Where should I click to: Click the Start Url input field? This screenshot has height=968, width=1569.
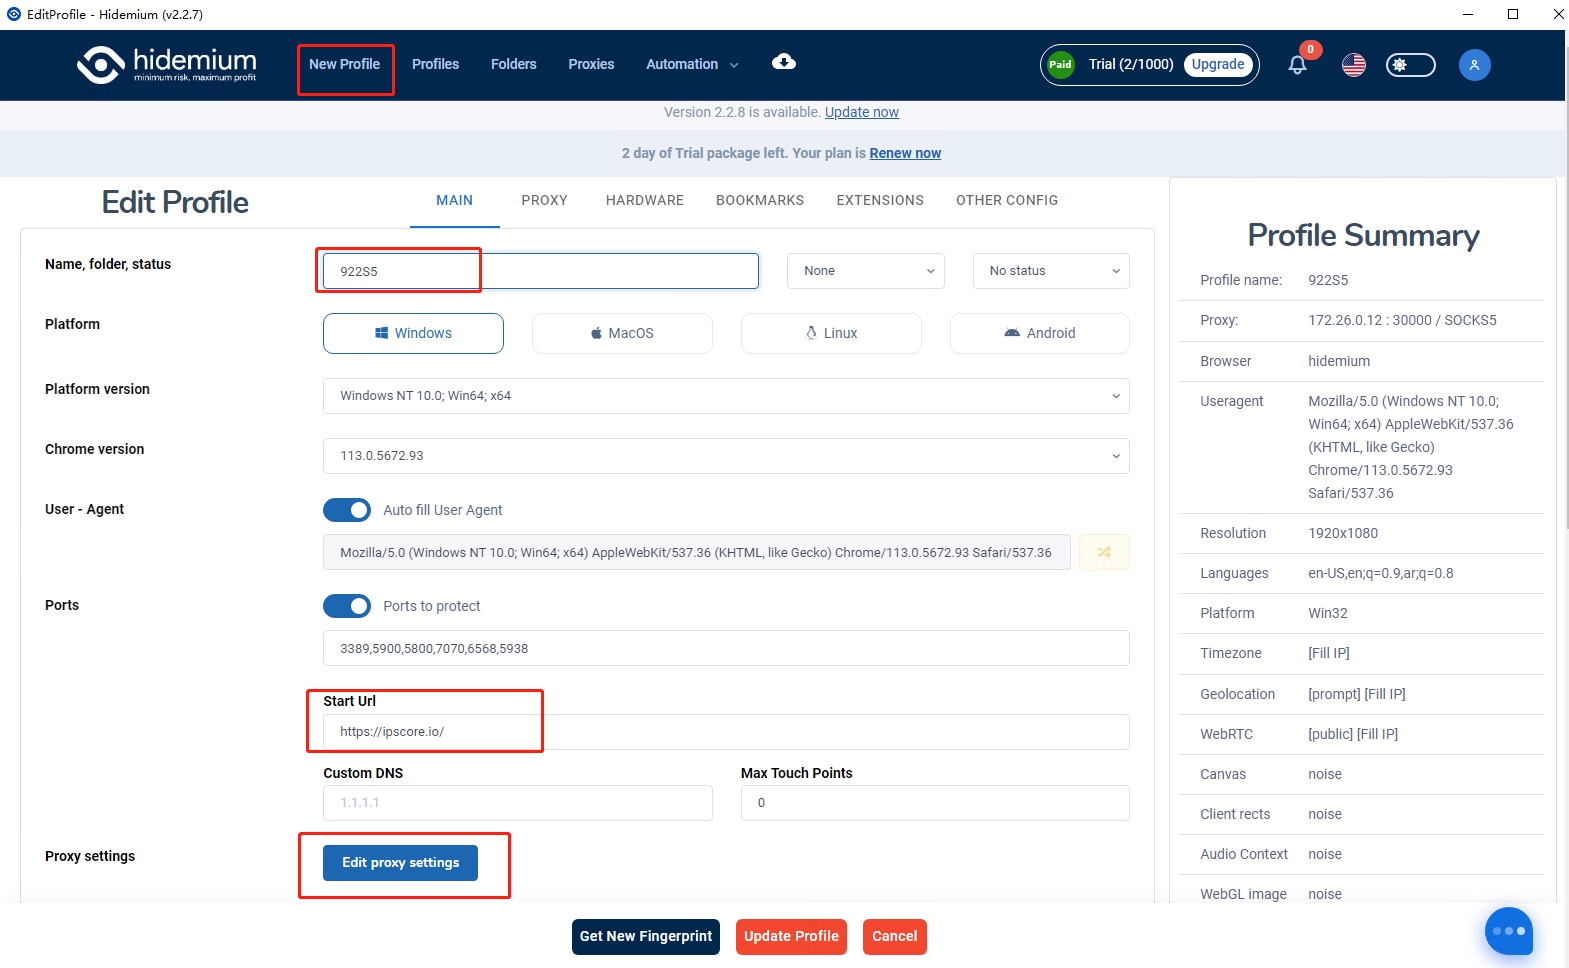(x=726, y=732)
